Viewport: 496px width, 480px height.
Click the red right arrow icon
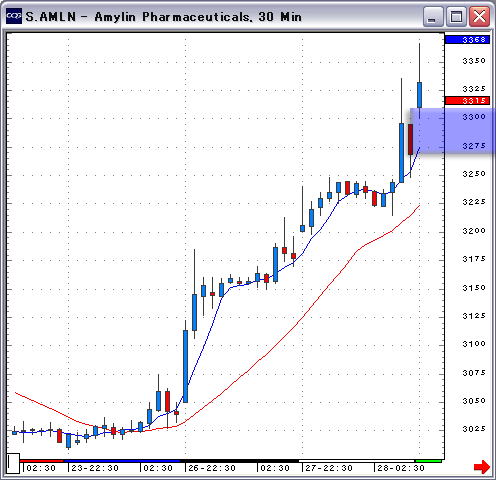482,467
